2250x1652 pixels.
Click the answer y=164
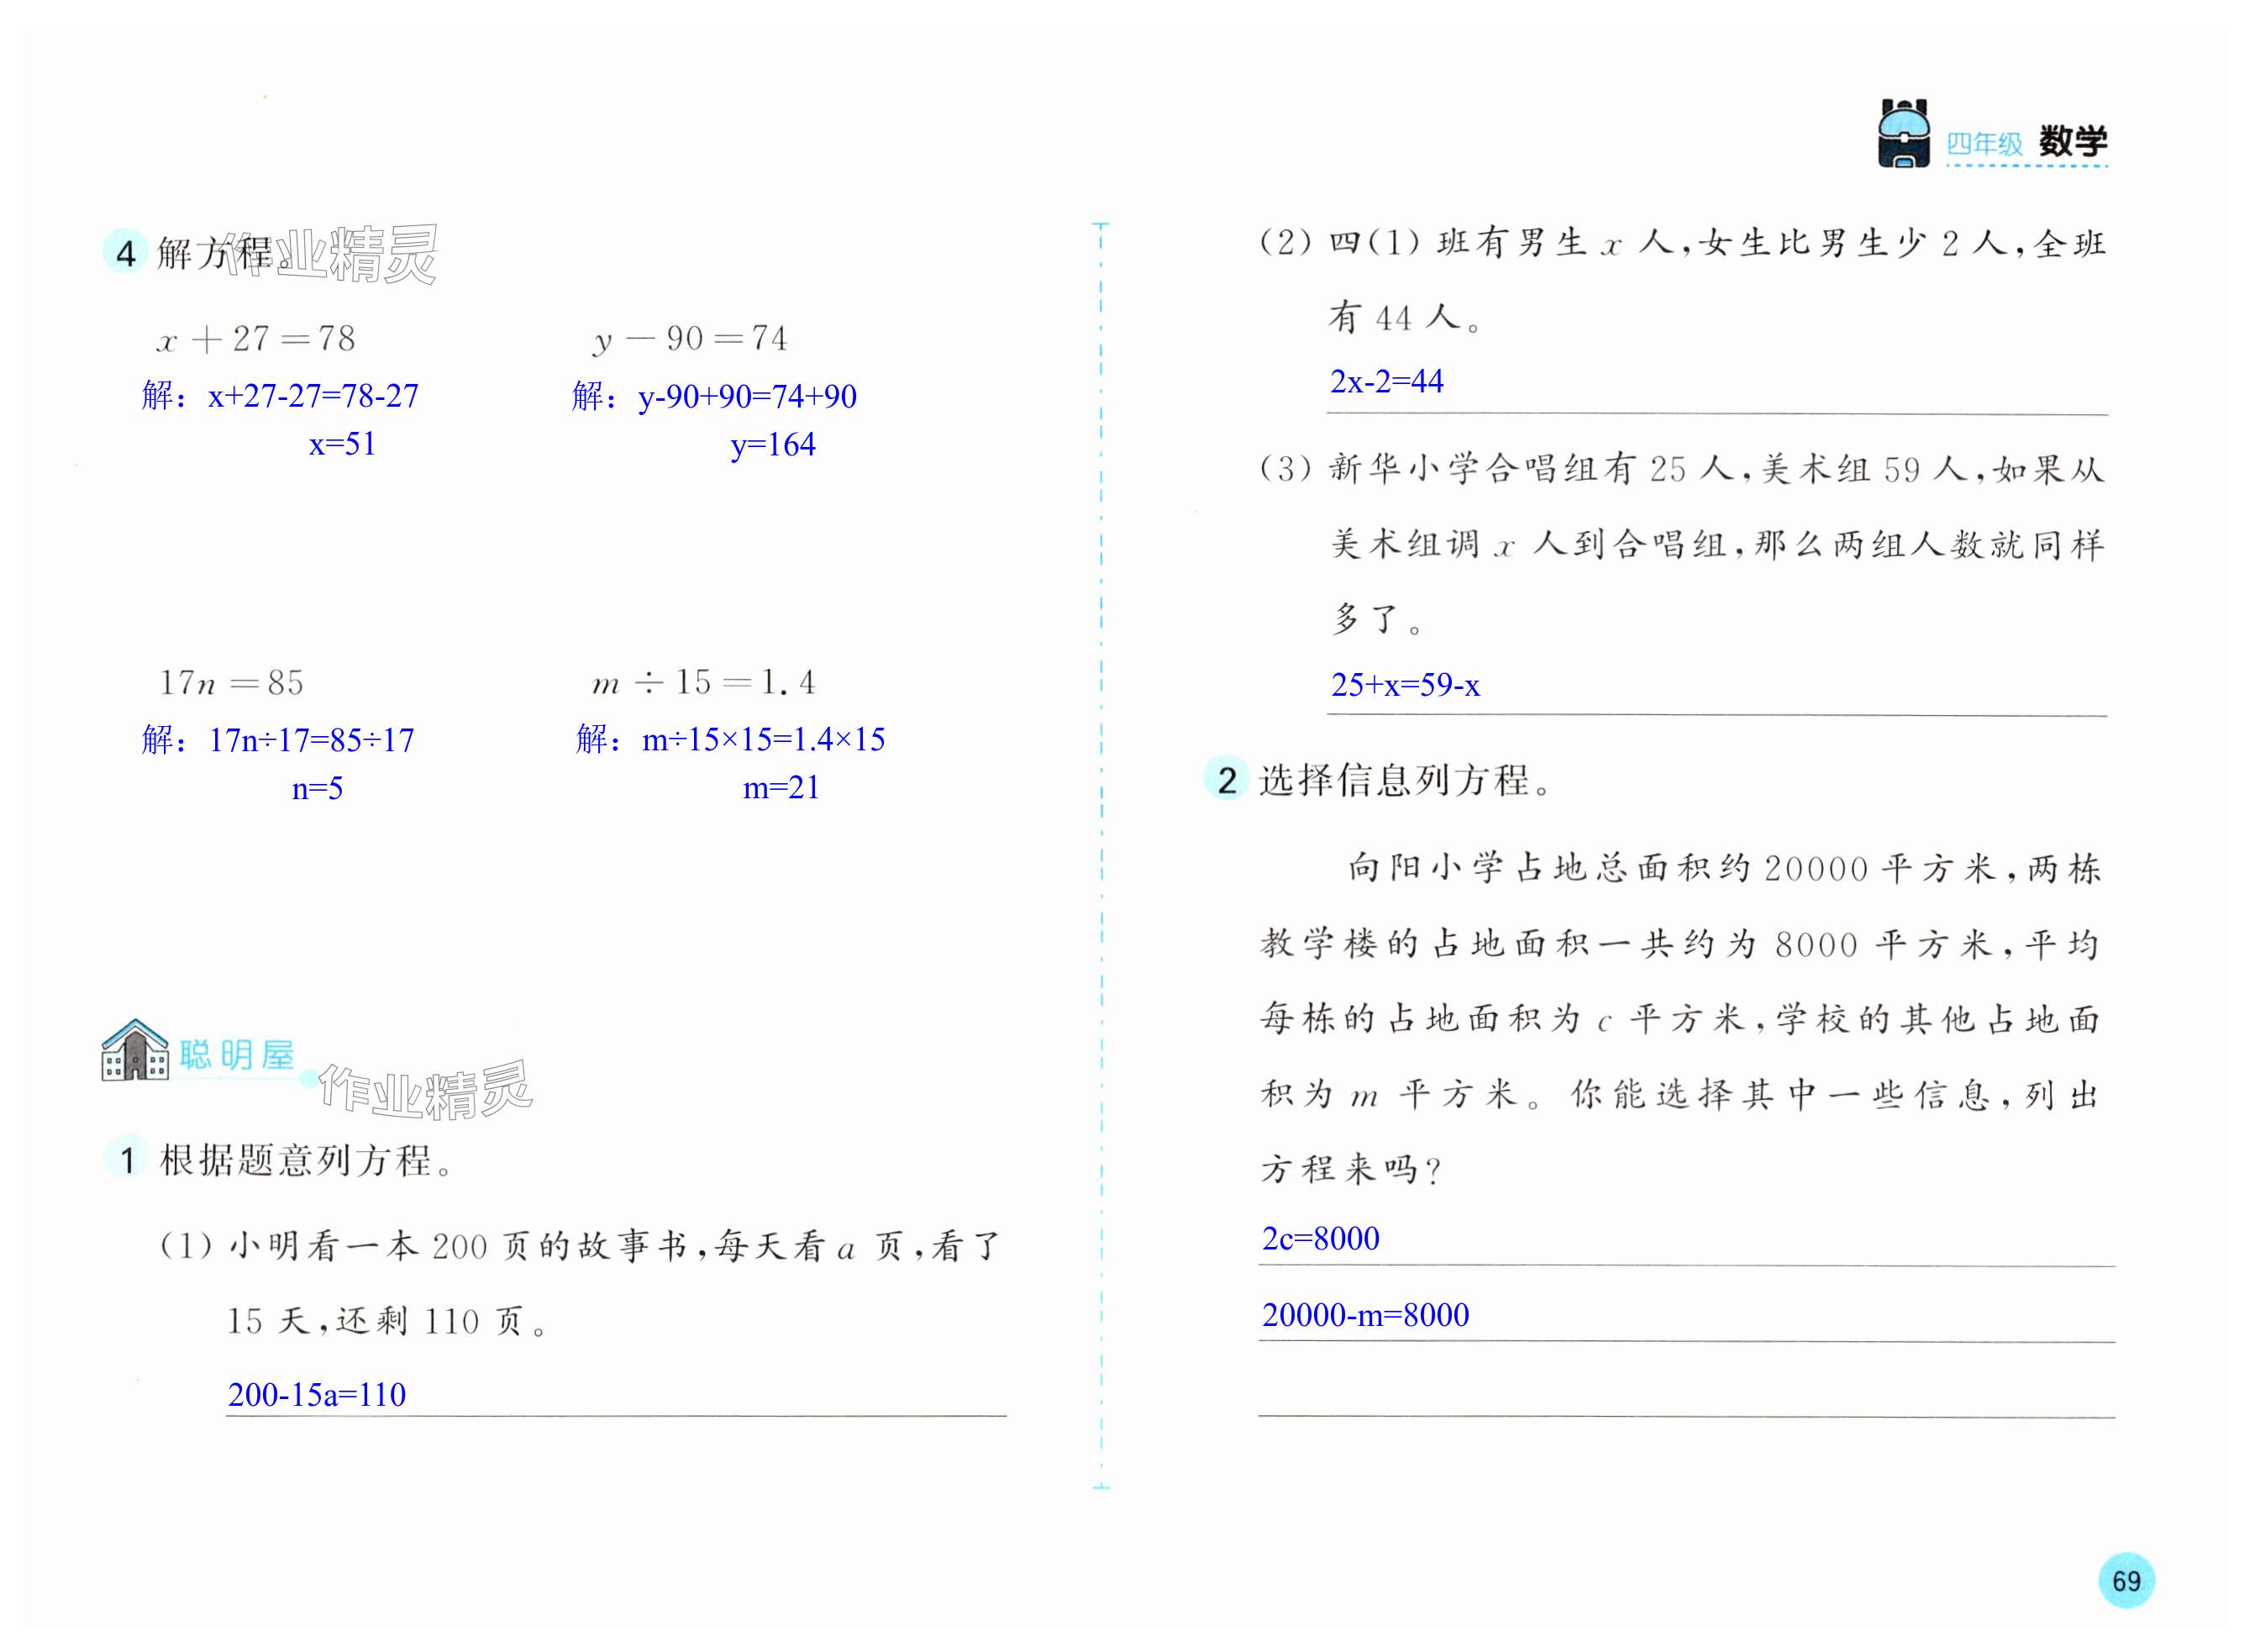(x=772, y=444)
